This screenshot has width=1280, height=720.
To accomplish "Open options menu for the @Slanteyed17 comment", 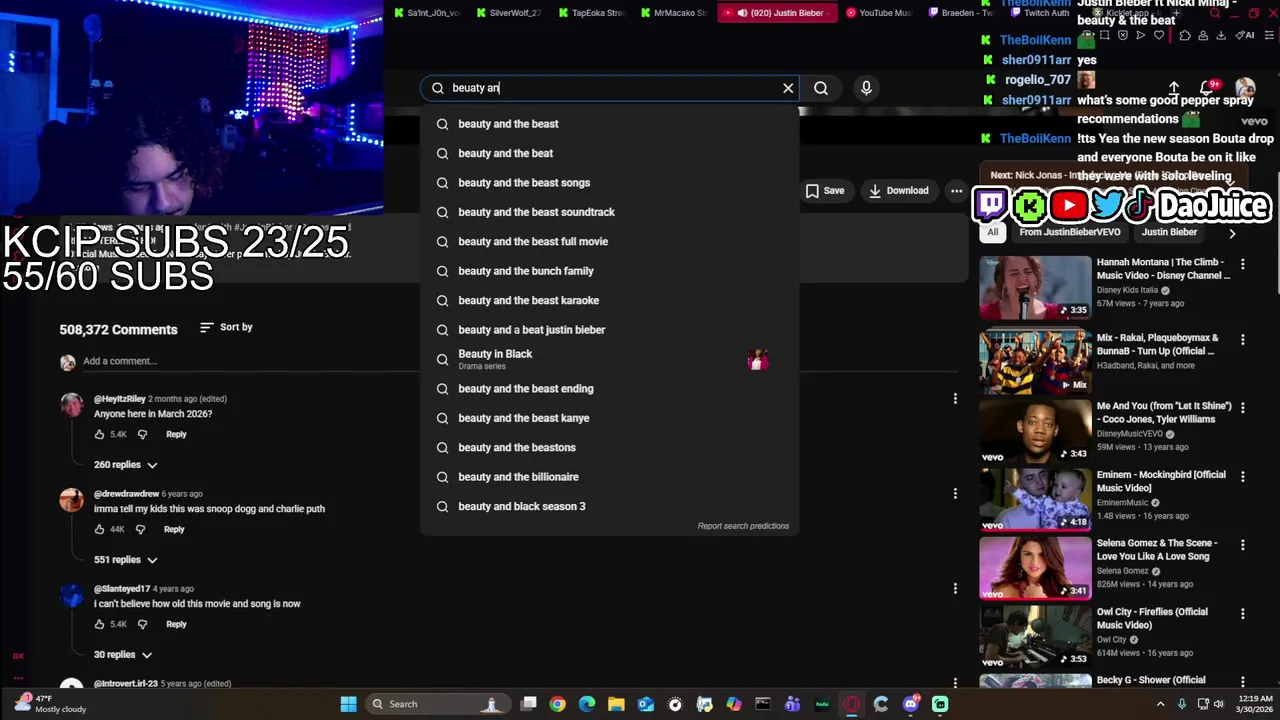I will point(955,589).
